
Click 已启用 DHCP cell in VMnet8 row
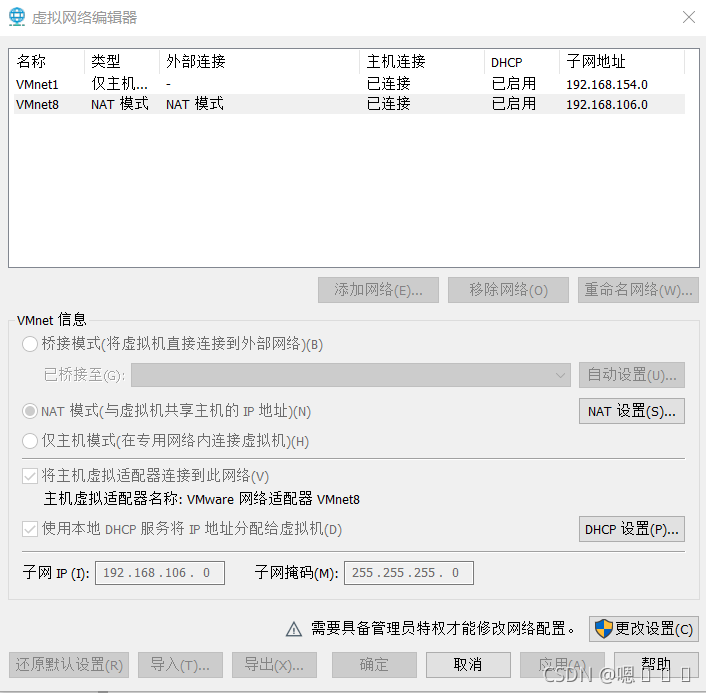514,104
